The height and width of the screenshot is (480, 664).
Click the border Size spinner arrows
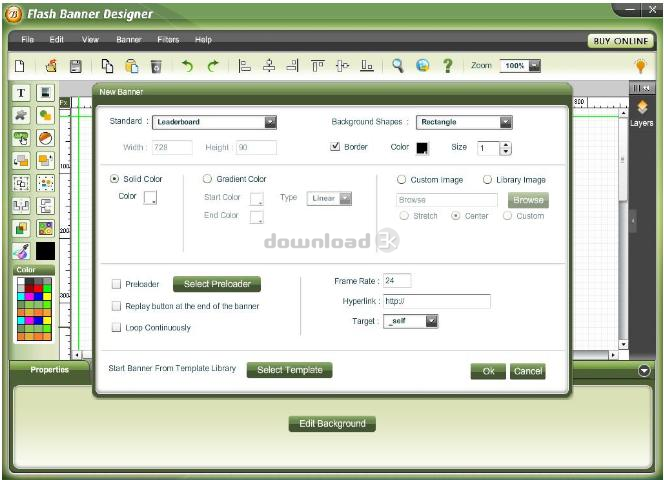click(x=506, y=148)
